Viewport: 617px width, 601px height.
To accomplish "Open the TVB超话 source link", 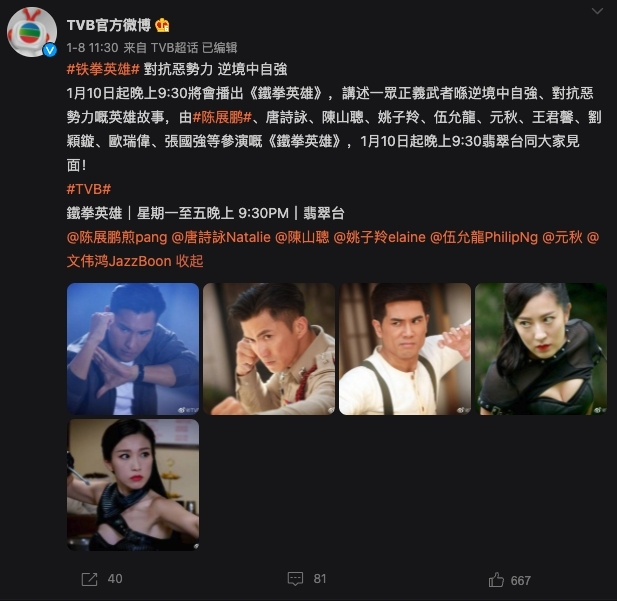I will point(174,48).
